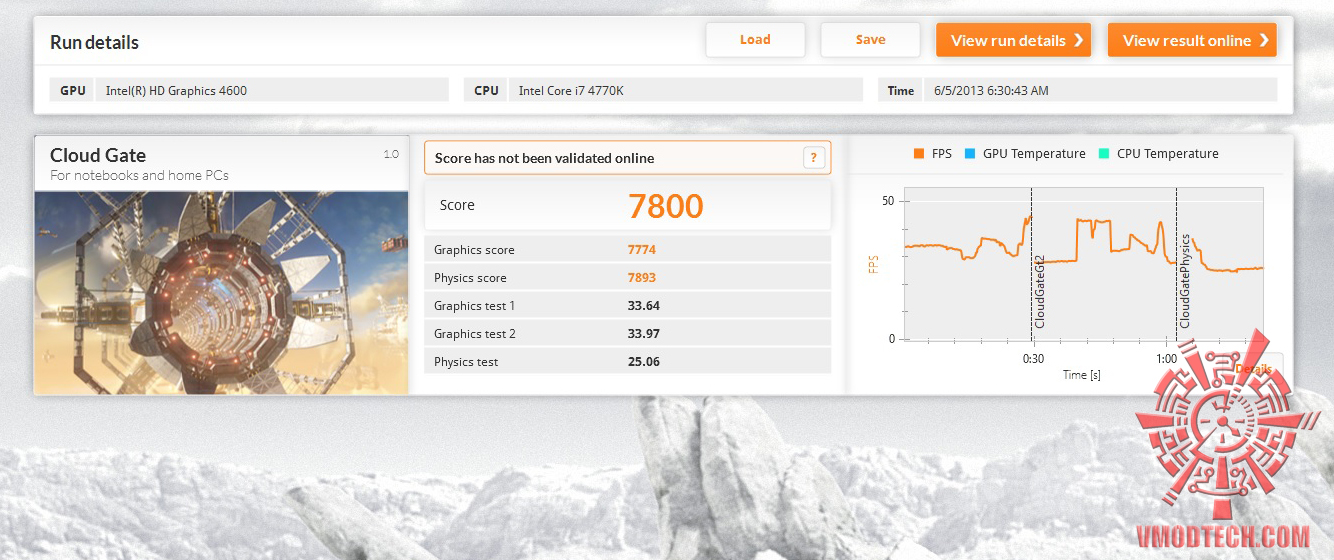Click the 1.0 version label

click(391, 154)
